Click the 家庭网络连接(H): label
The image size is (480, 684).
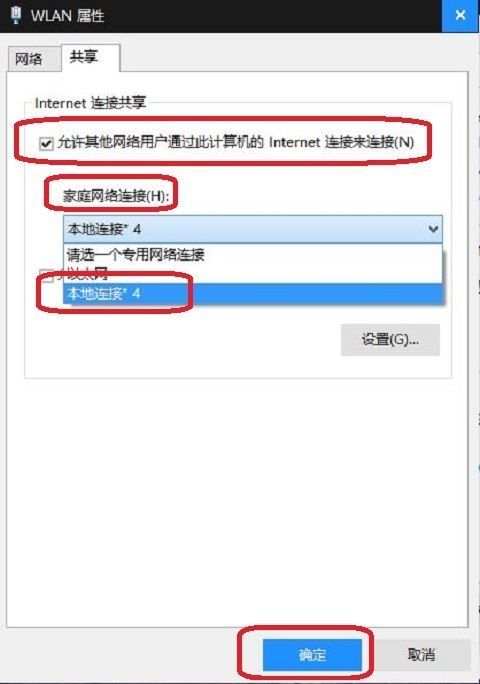[116, 196]
